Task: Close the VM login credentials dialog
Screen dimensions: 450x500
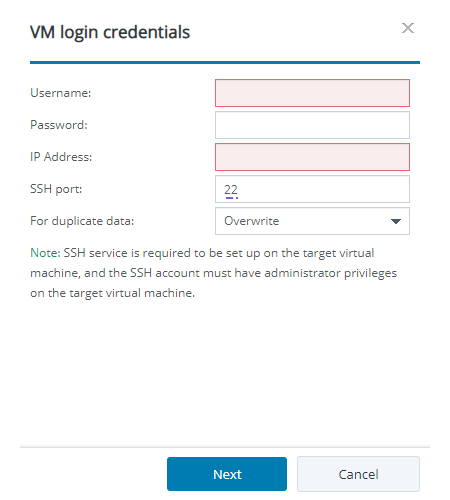Action: (x=408, y=28)
